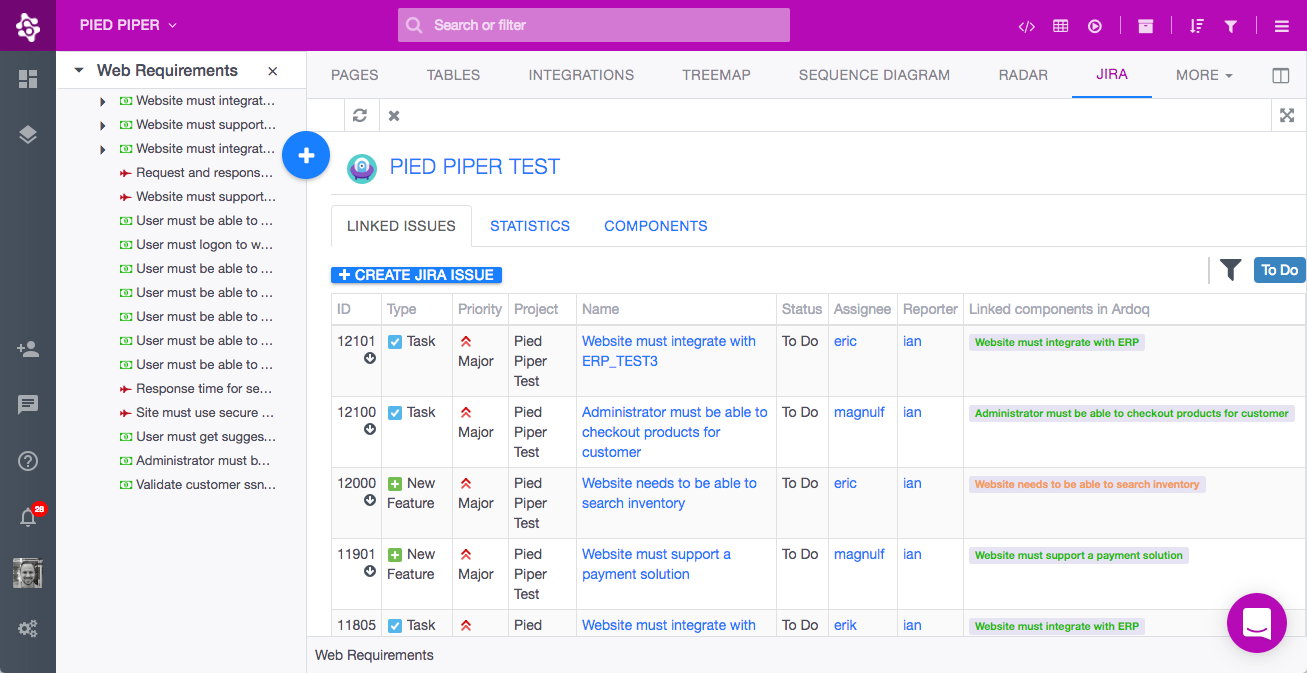Image resolution: width=1307 pixels, height=673 pixels.
Task: Click the archive box icon in top bar
Action: click(1146, 27)
